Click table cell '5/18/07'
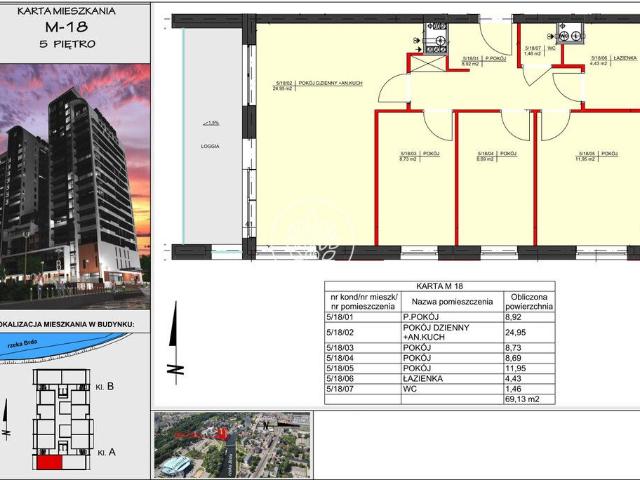 (x=340, y=389)
